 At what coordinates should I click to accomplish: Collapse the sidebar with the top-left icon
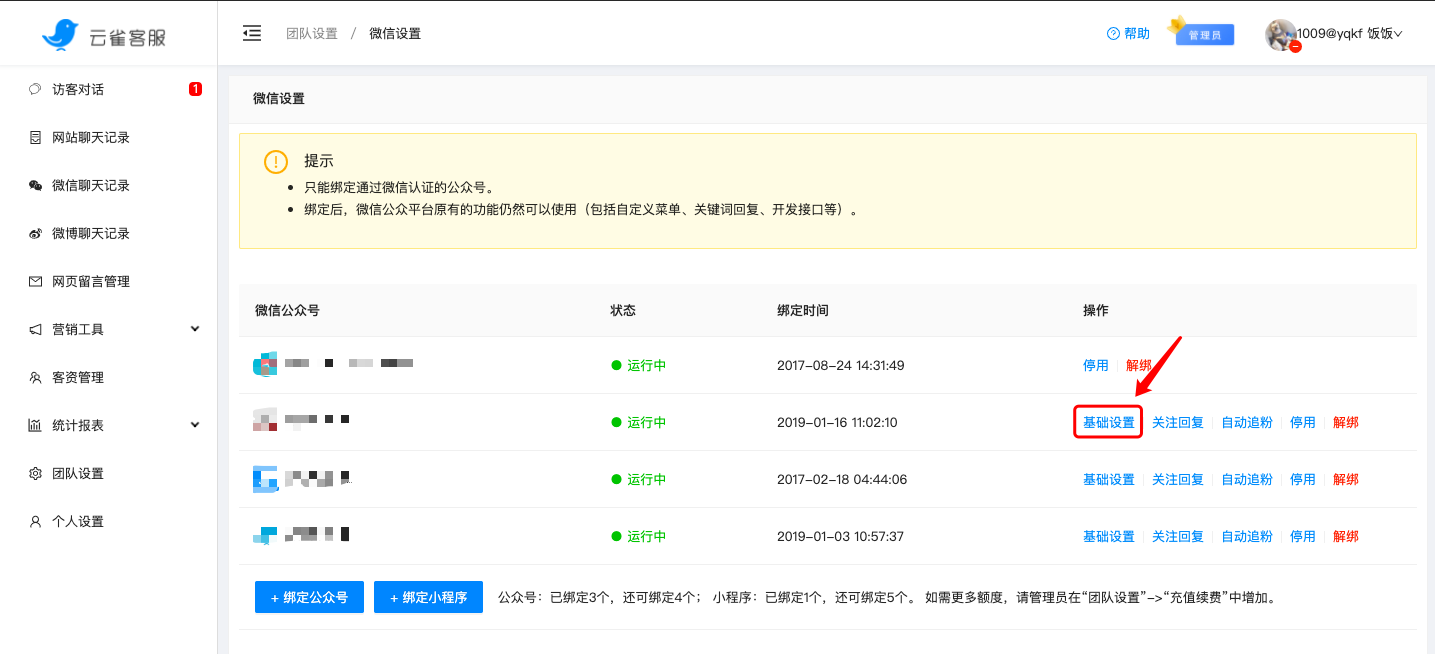click(251, 32)
